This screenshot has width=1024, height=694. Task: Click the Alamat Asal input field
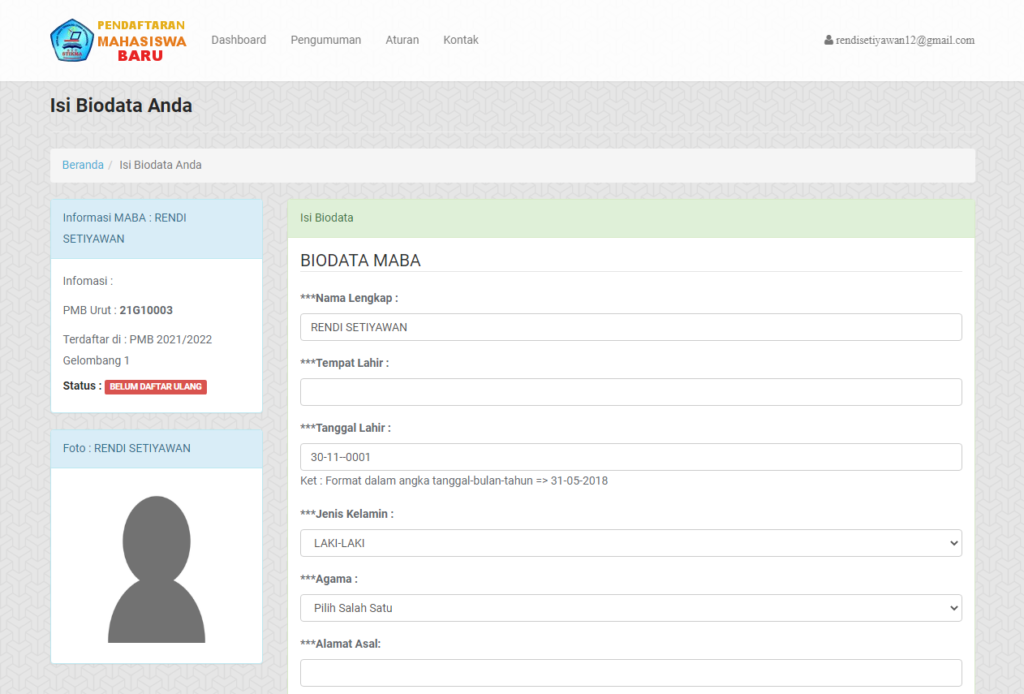[x=631, y=672]
